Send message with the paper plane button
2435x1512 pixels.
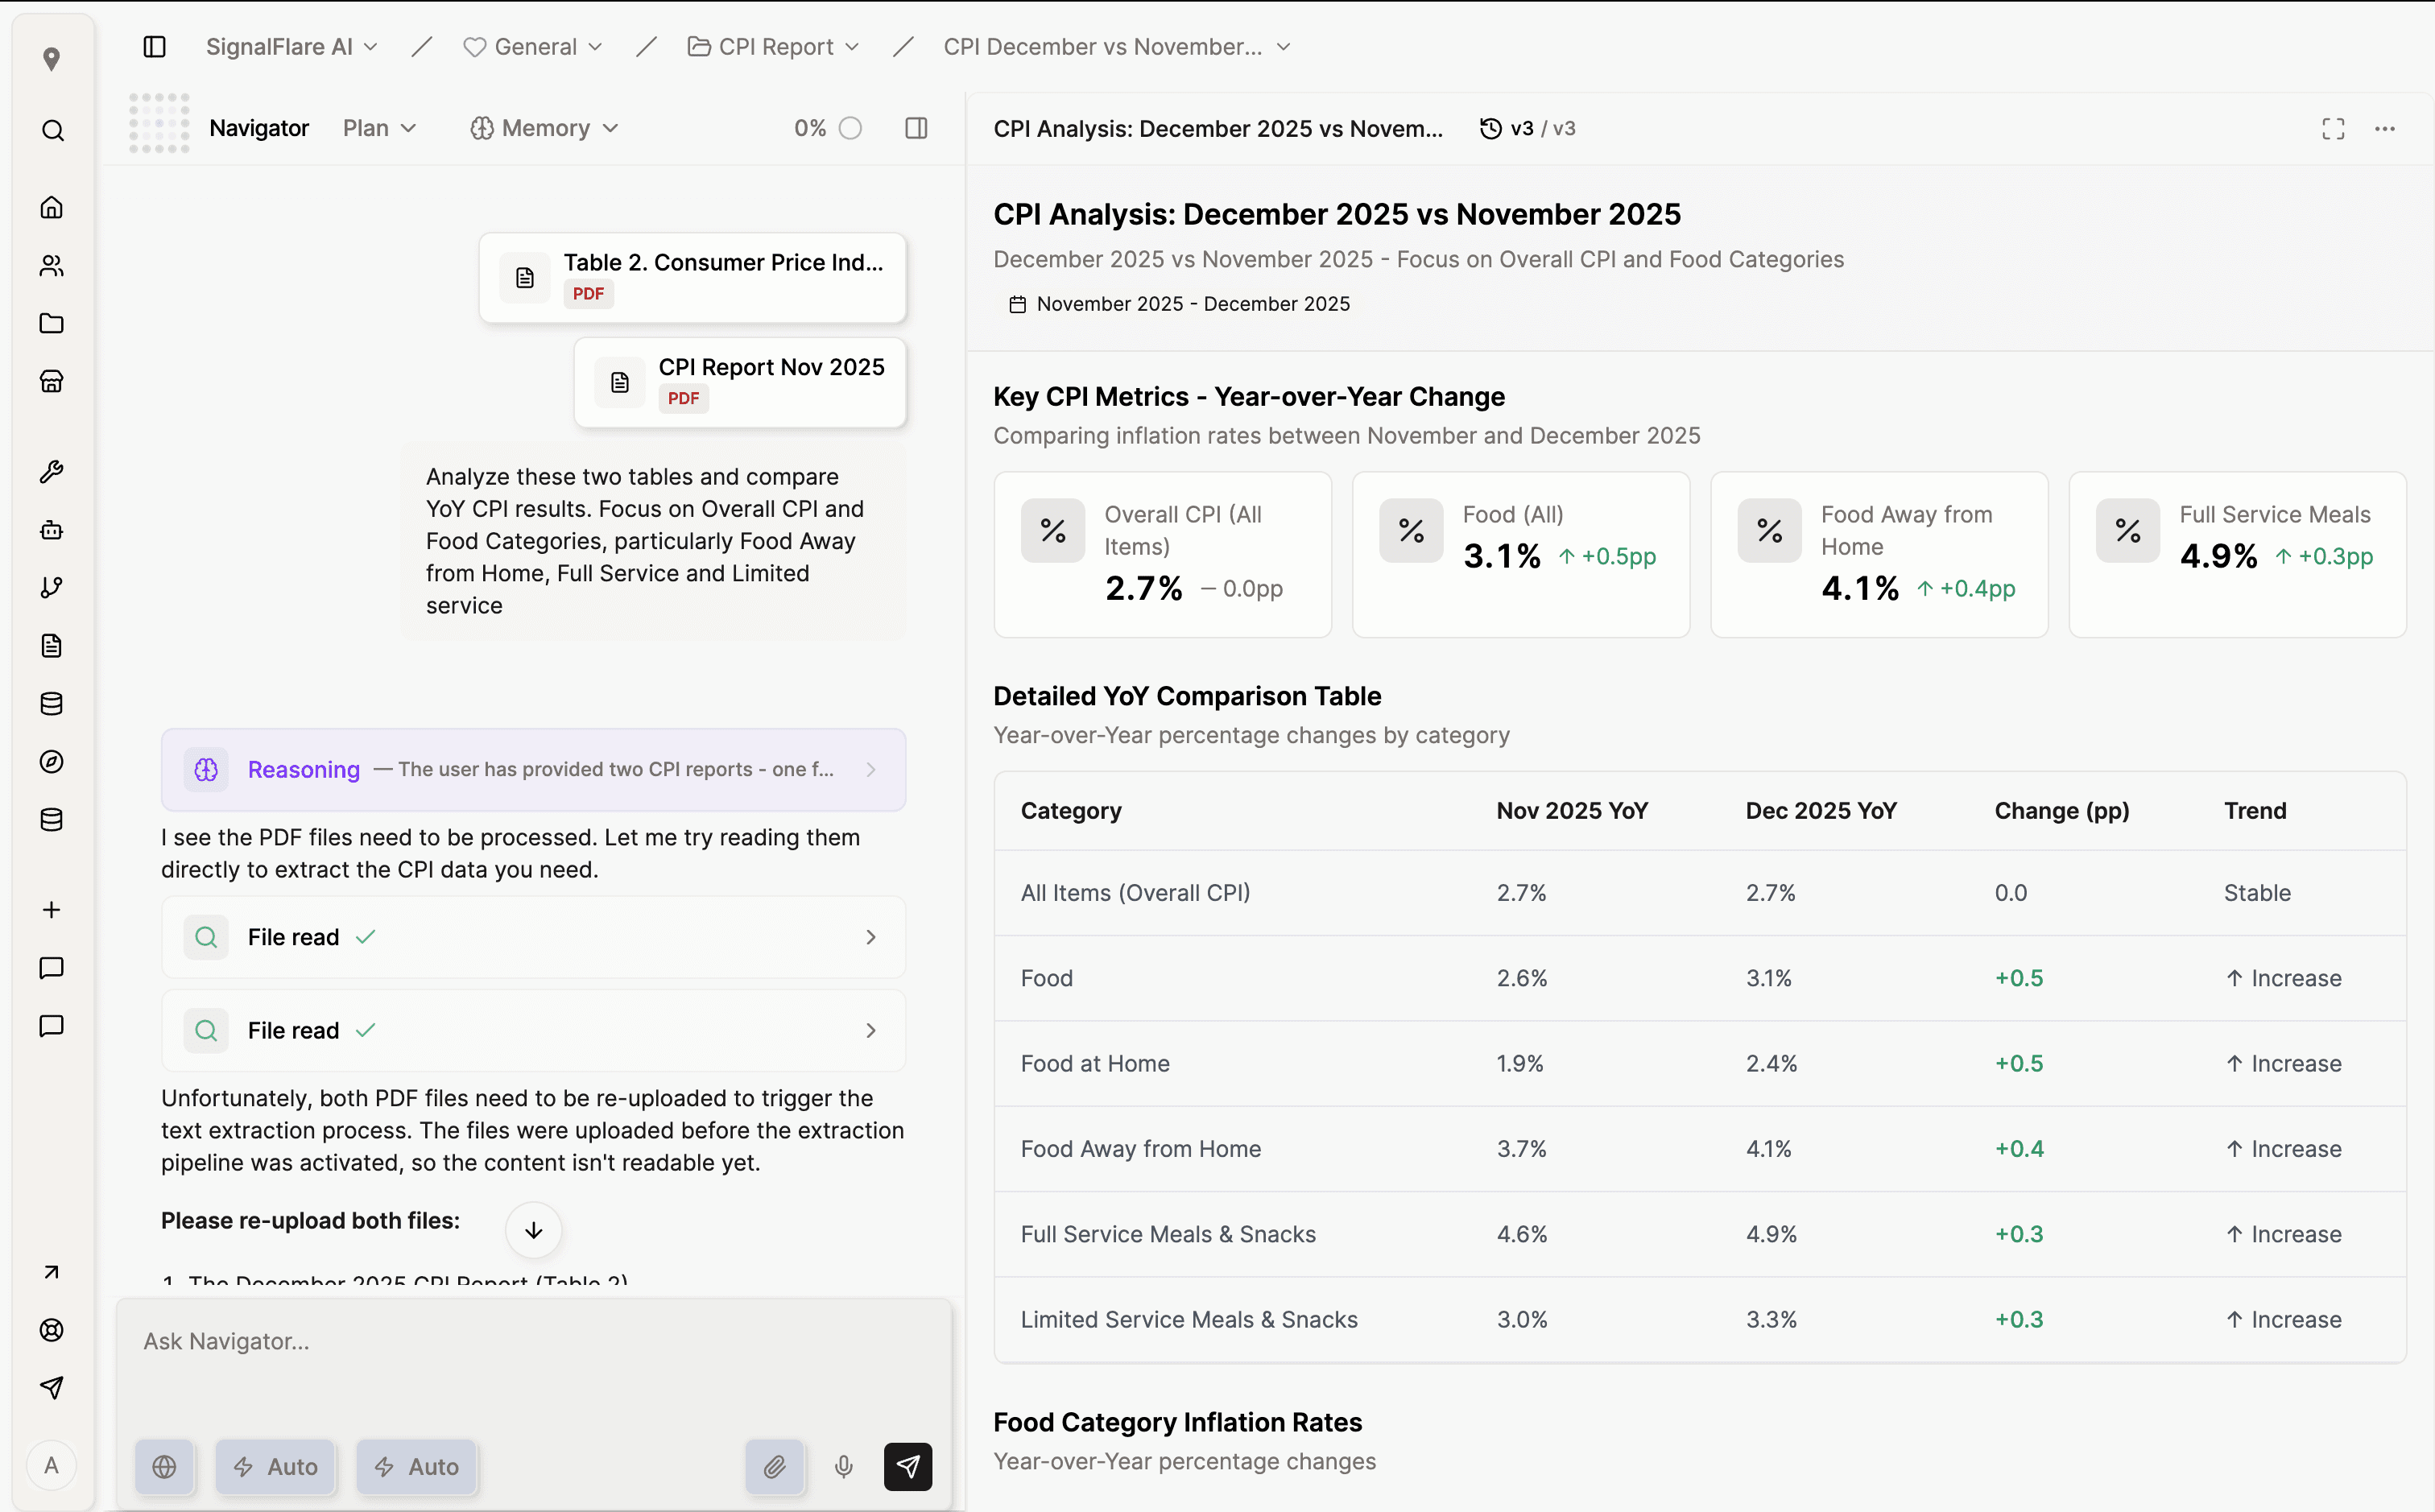click(907, 1466)
